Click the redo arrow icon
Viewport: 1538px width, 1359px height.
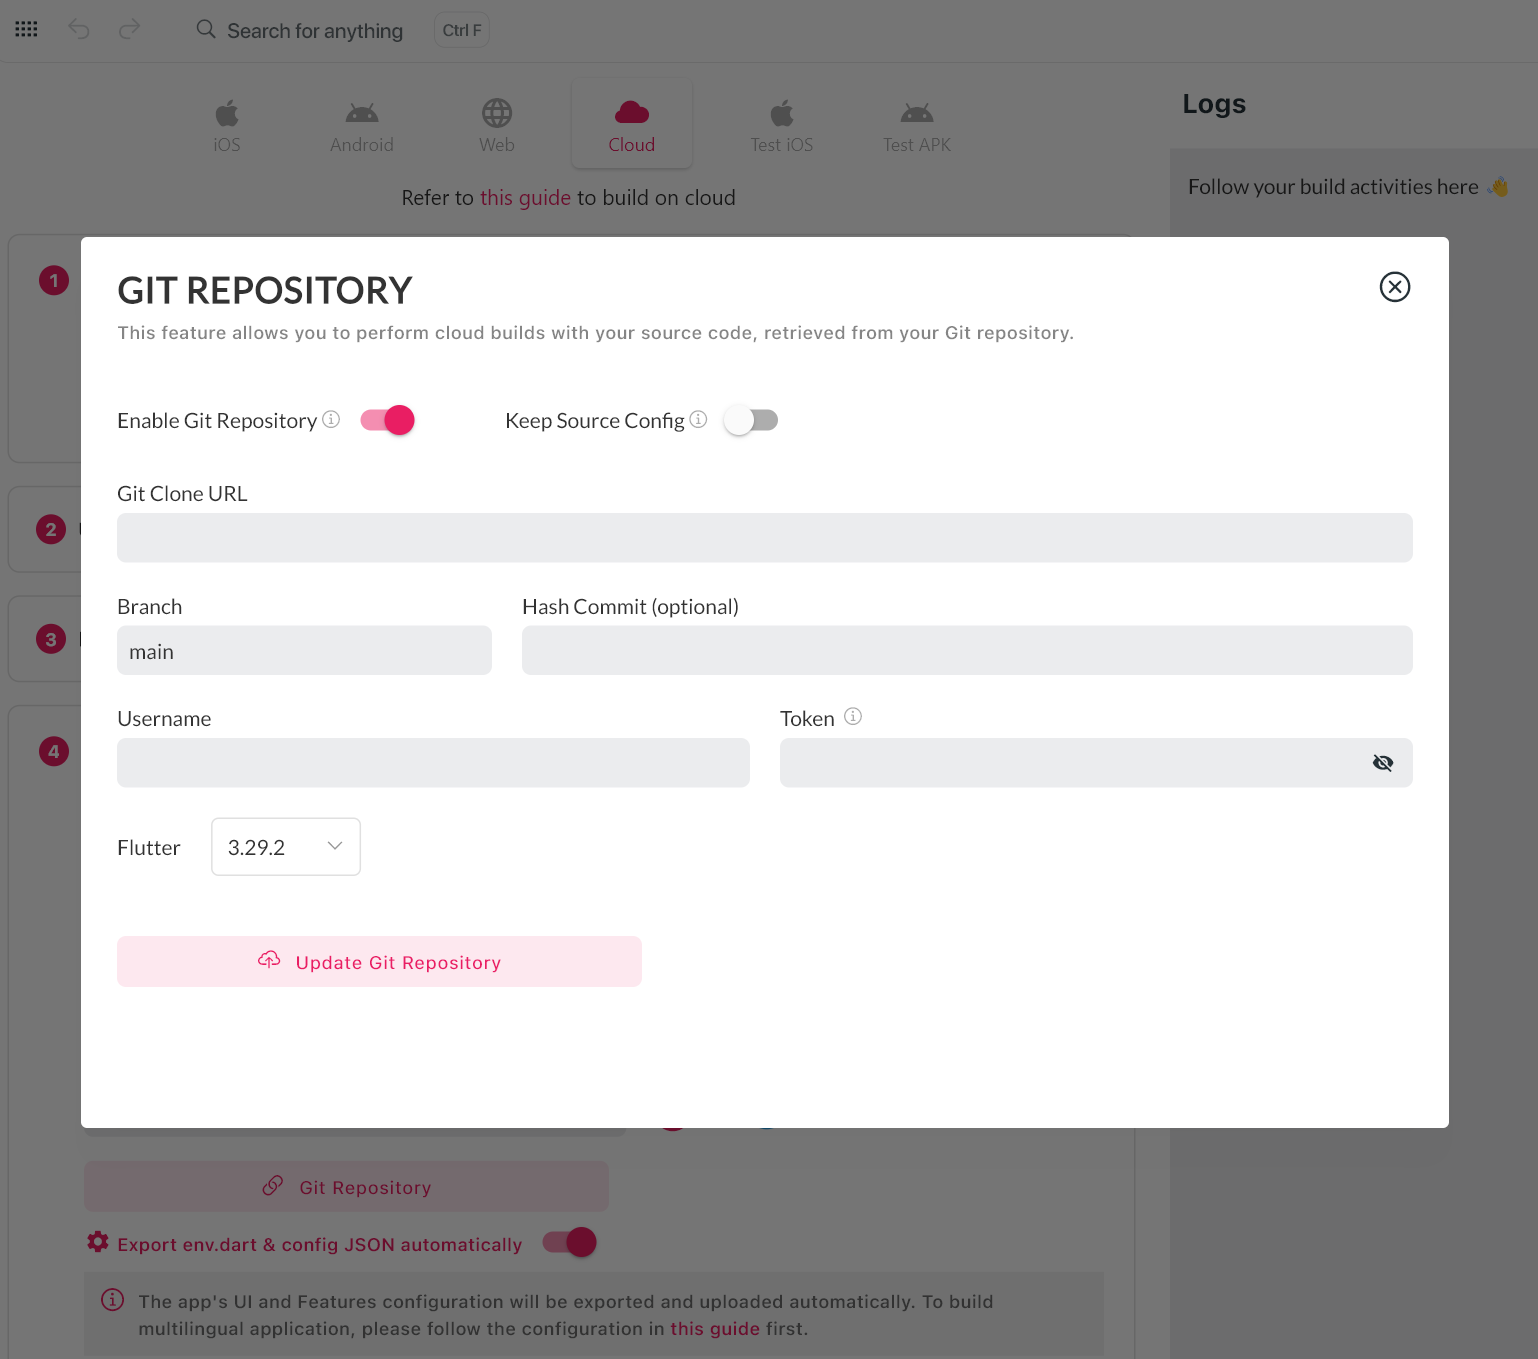click(x=129, y=30)
